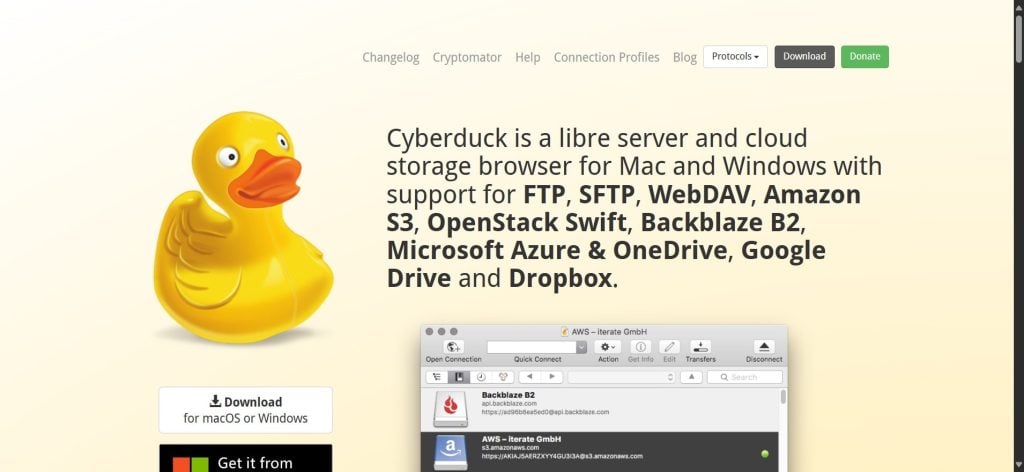Open the Cryptomator link
Viewport: 1024px width, 472px height.
click(467, 57)
